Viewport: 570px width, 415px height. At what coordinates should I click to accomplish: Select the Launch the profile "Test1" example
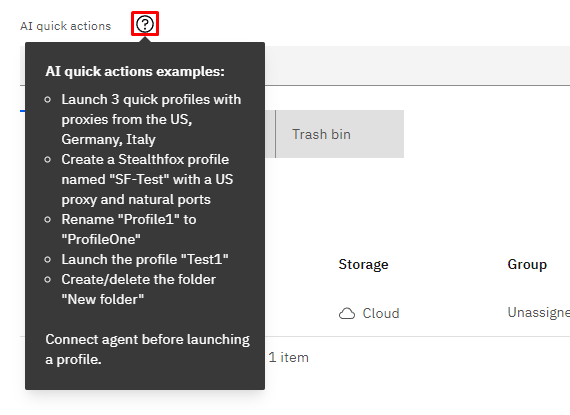(145, 259)
